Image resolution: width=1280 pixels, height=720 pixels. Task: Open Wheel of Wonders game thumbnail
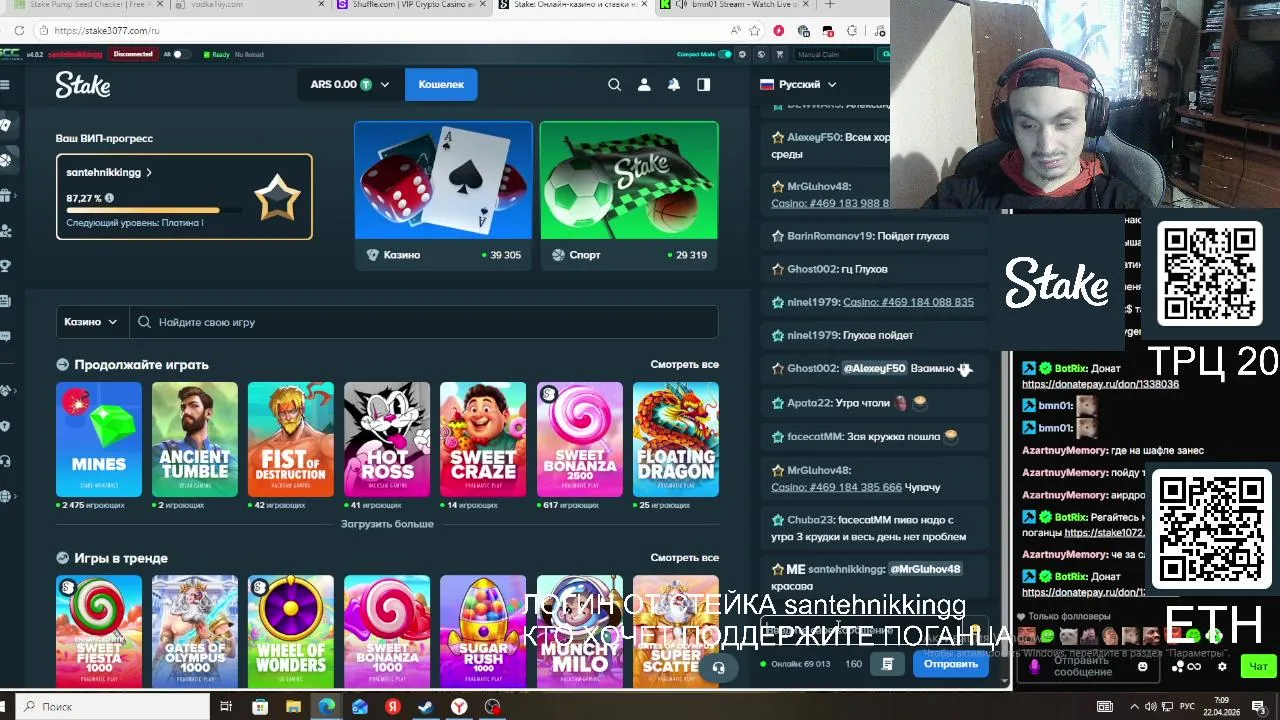click(291, 631)
